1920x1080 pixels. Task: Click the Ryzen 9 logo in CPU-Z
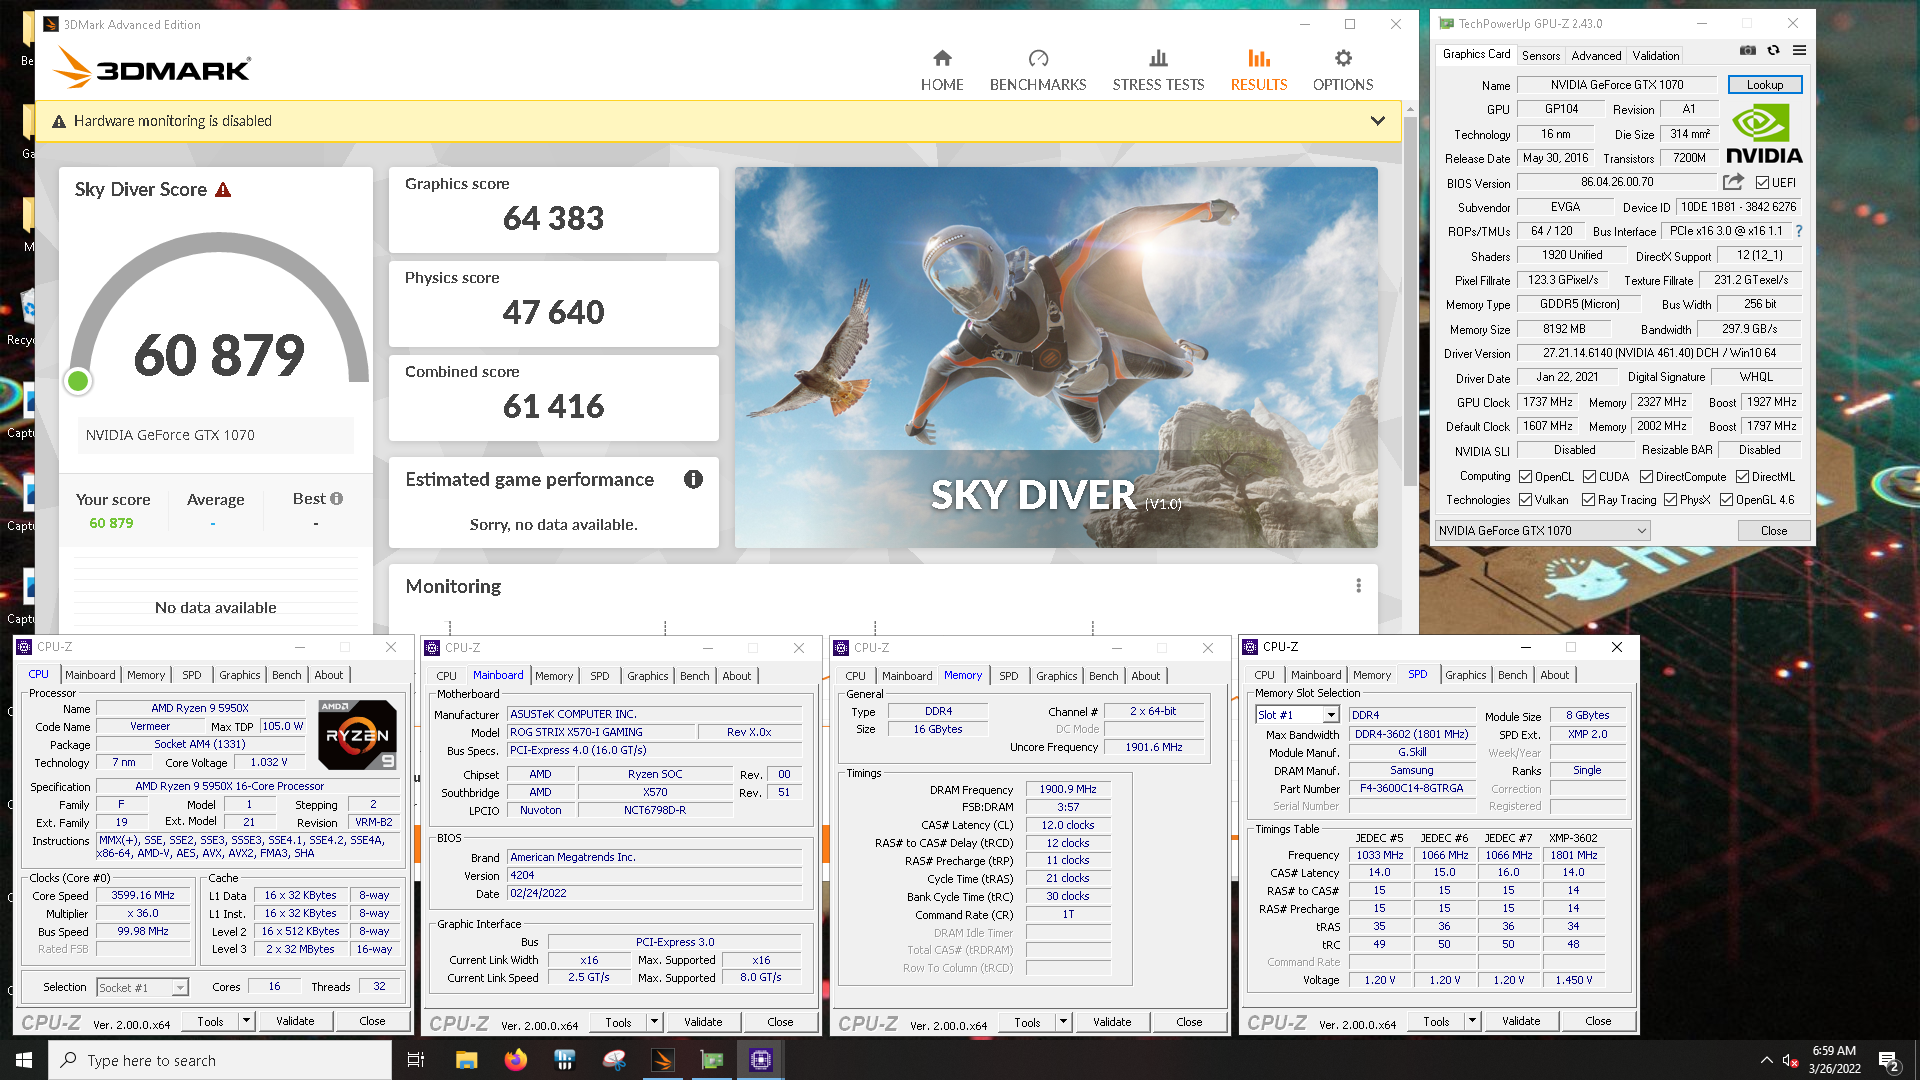[x=357, y=735]
